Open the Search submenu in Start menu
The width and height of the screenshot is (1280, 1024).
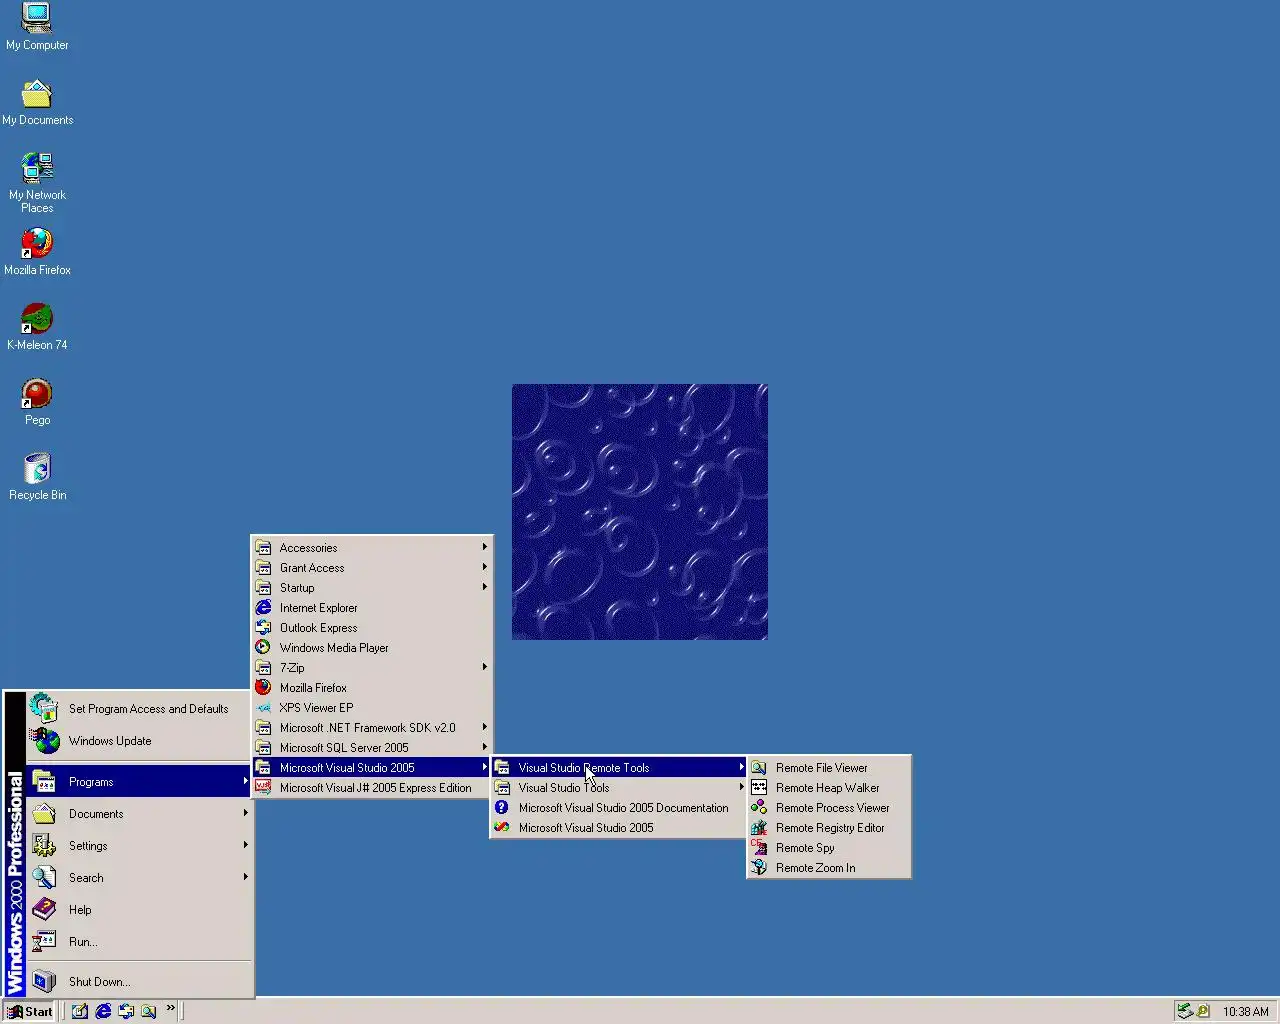coord(139,877)
